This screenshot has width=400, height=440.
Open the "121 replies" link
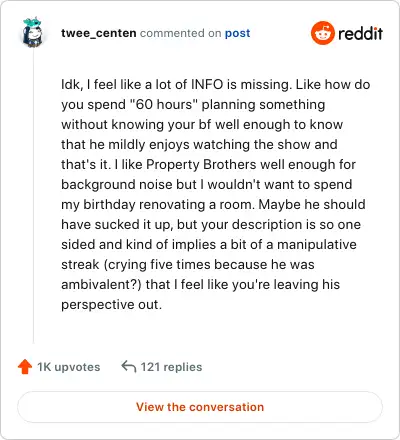pyautogui.click(x=171, y=367)
